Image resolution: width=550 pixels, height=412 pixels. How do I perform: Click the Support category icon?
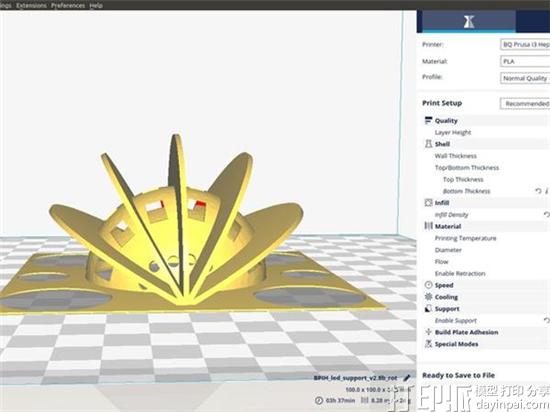pyautogui.click(x=428, y=309)
